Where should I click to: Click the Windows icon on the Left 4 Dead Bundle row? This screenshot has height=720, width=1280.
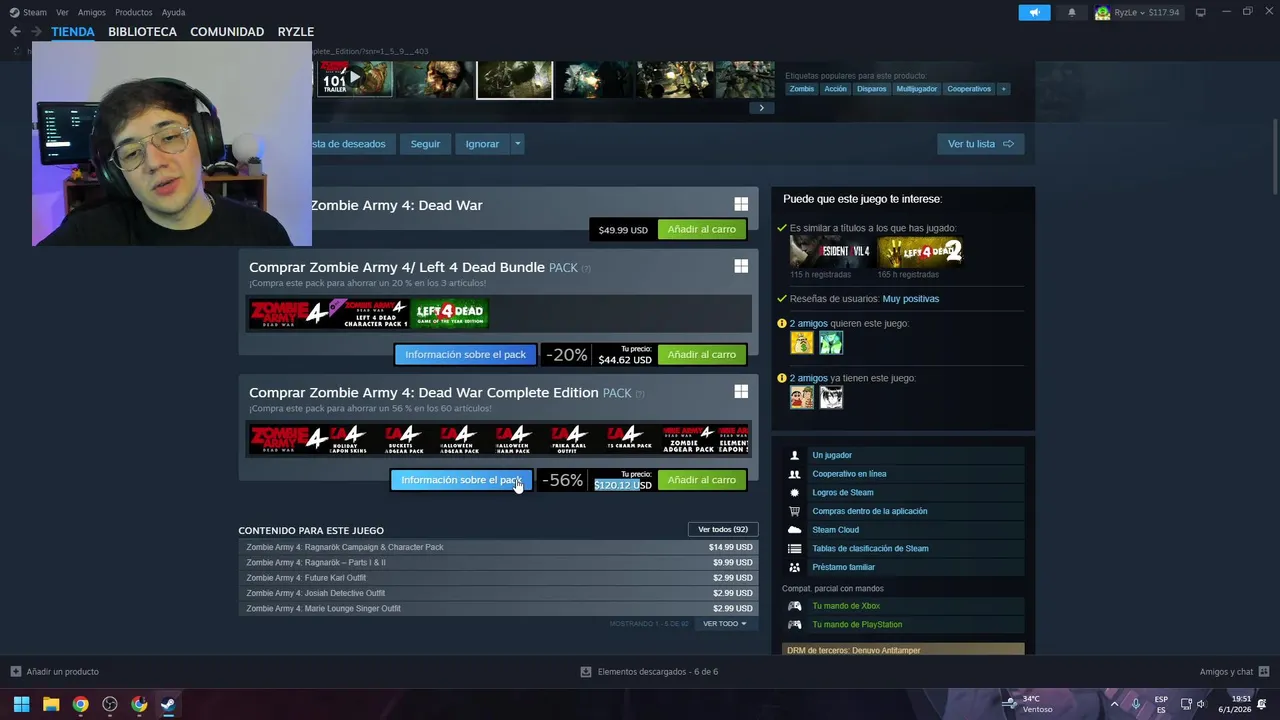[741, 266]
